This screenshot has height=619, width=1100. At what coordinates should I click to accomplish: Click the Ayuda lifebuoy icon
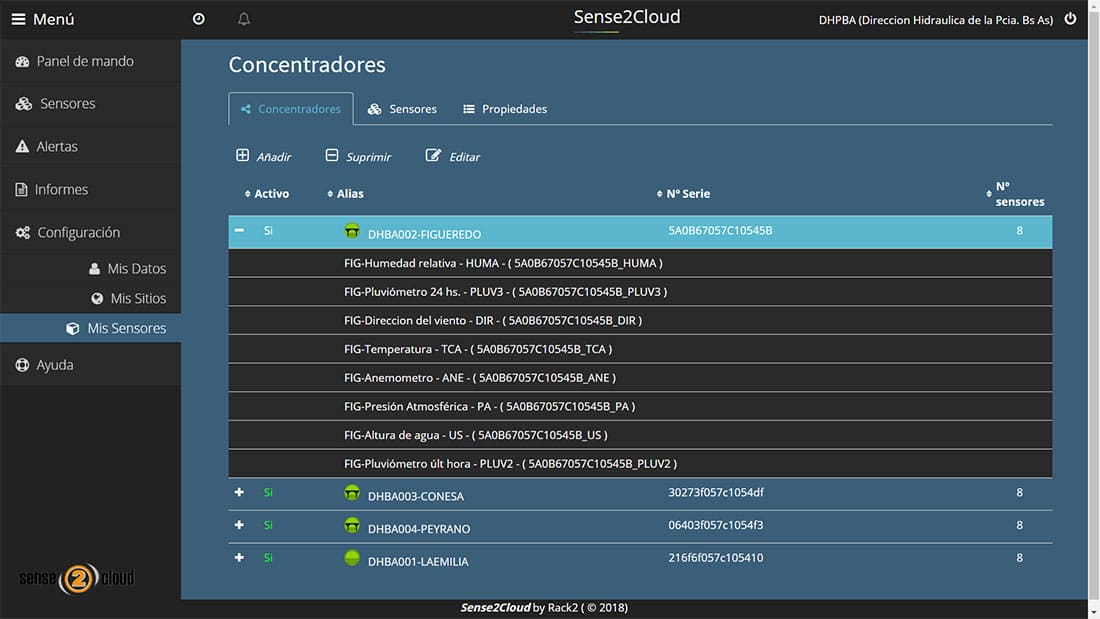22,365
